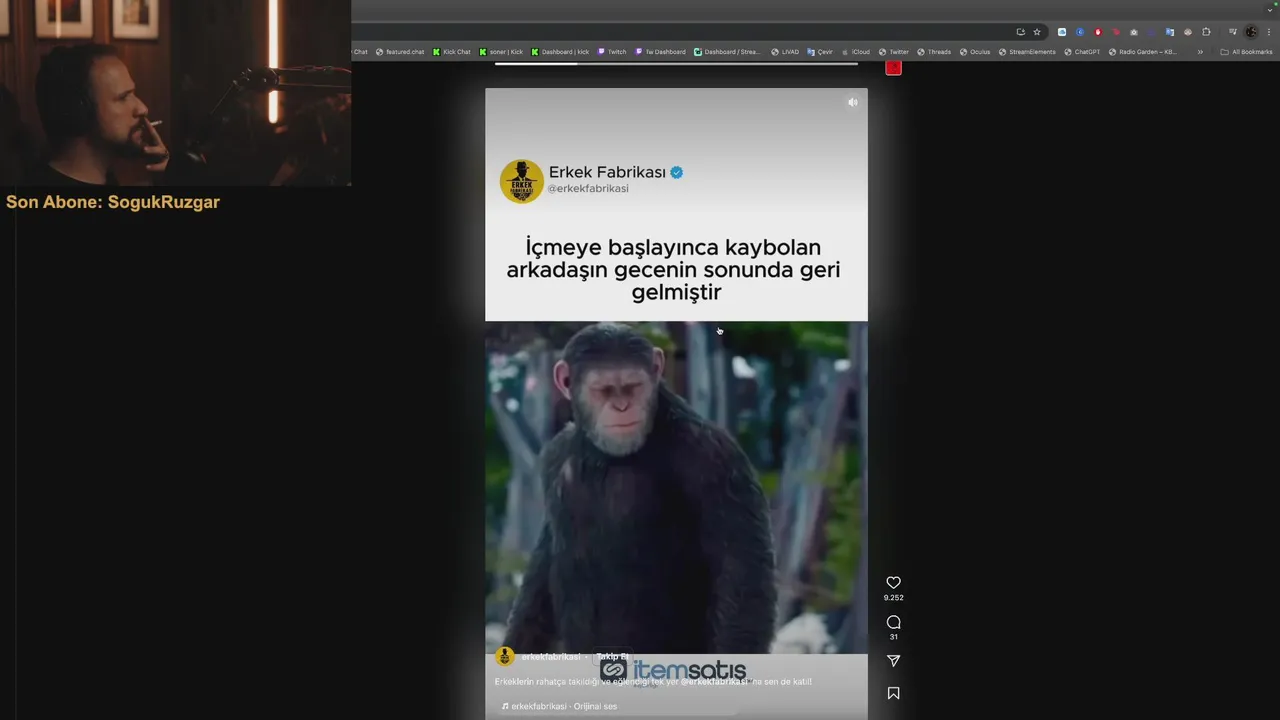Toggle the reel's sound with the speaker icon
1280x720 pixels.
(852, 102)
